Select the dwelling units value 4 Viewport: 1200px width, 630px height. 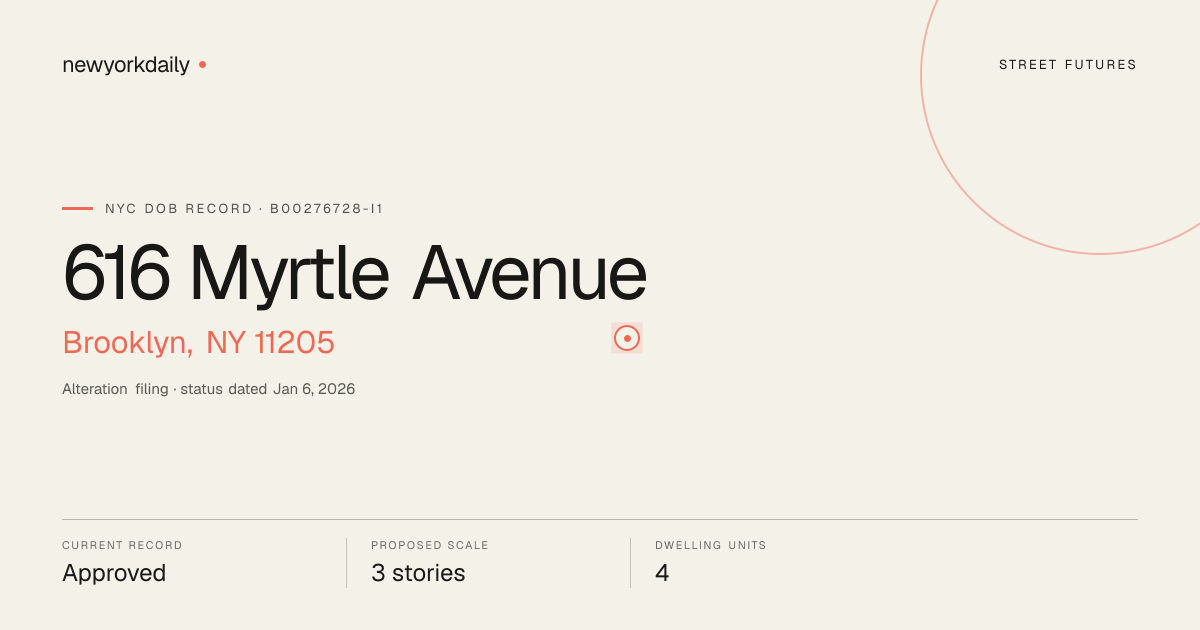662,574
